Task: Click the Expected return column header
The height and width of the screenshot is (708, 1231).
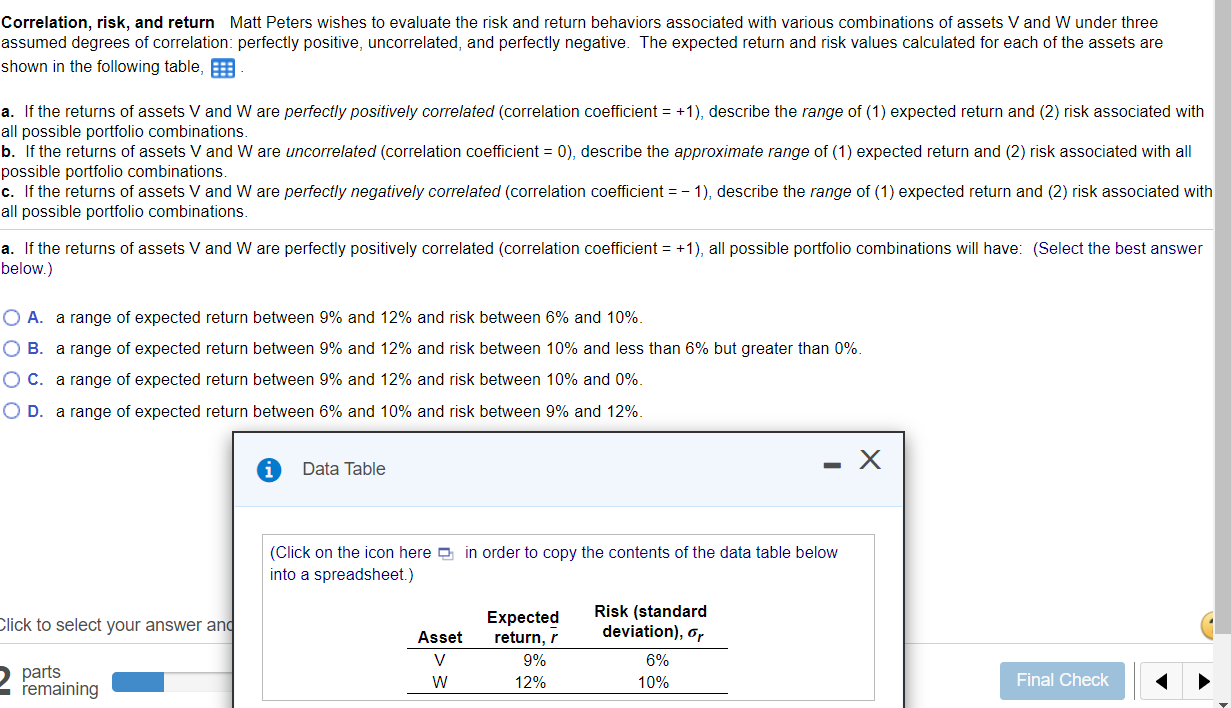Action: (x=523, y=625)
